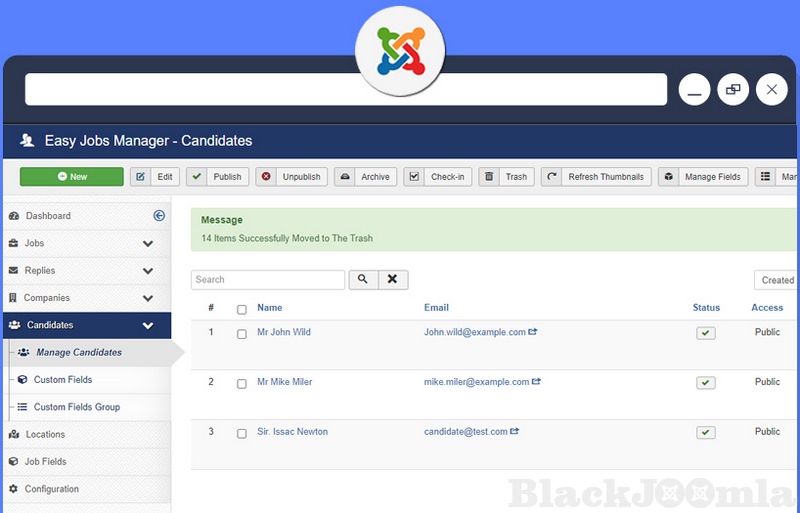The width and height of the screenshot is (800, 513).
Task: Collapse sidebar with the arrow icon
Action: tap(158, 216)
